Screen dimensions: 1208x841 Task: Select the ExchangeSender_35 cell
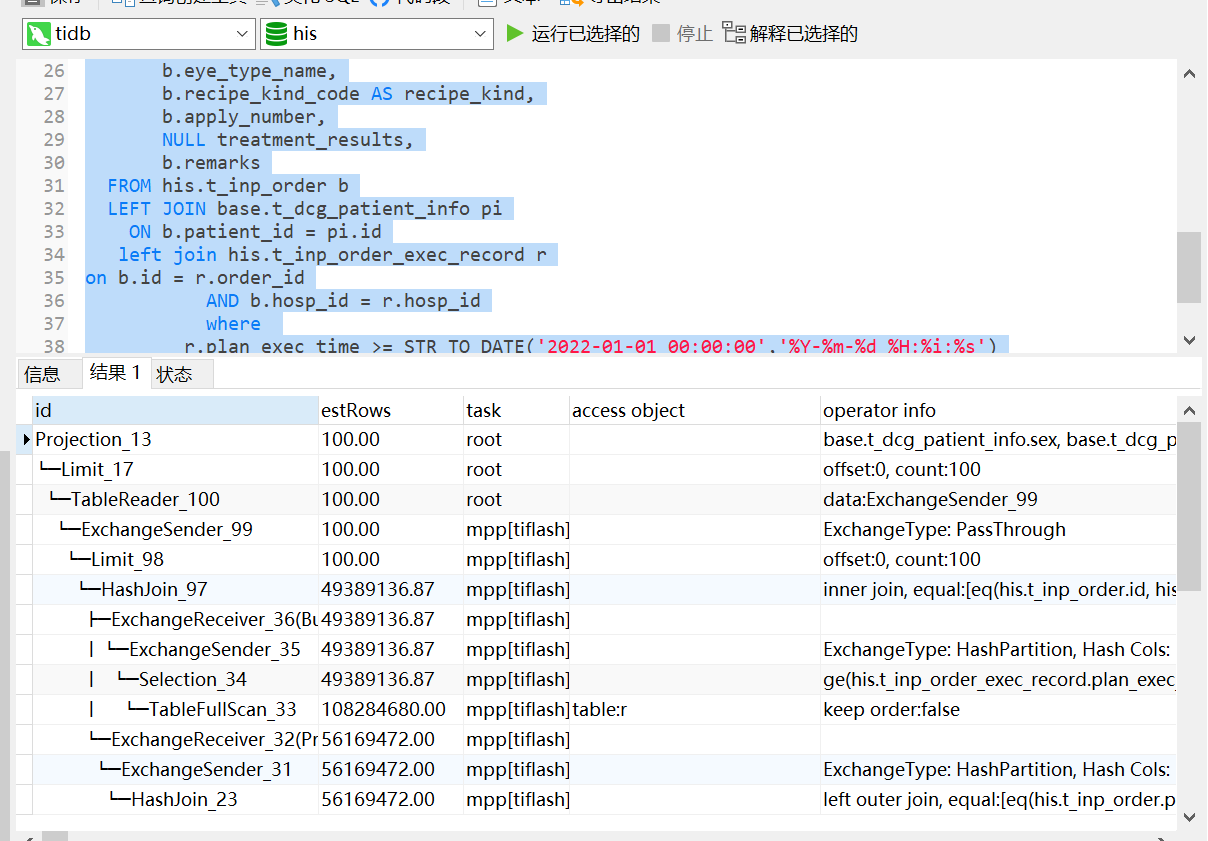click(175, 650)
